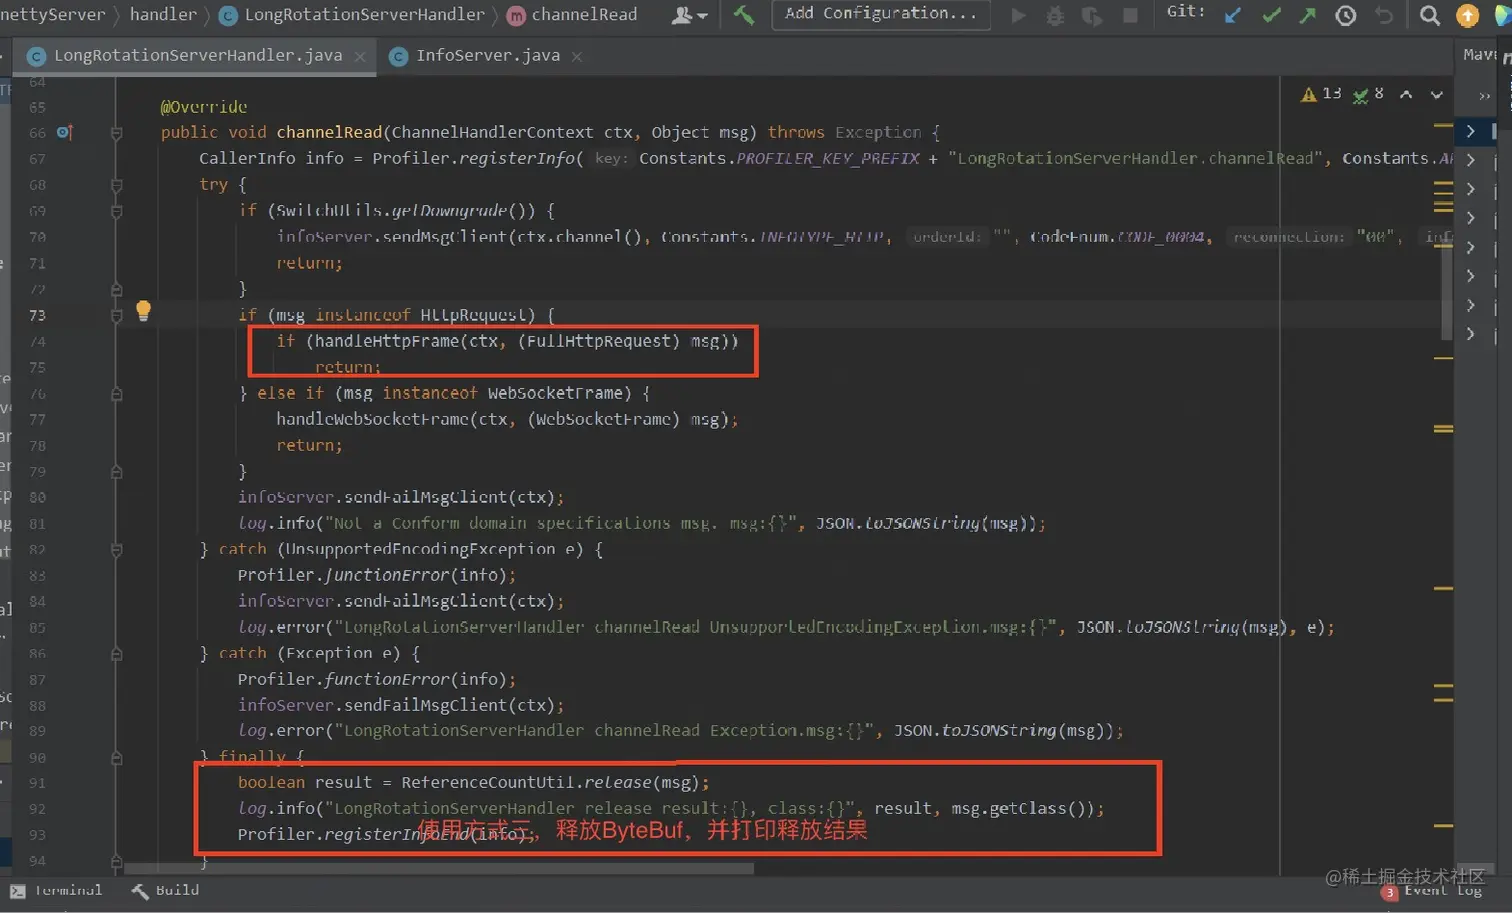Open Git History clock icon

coord(1346,15)
